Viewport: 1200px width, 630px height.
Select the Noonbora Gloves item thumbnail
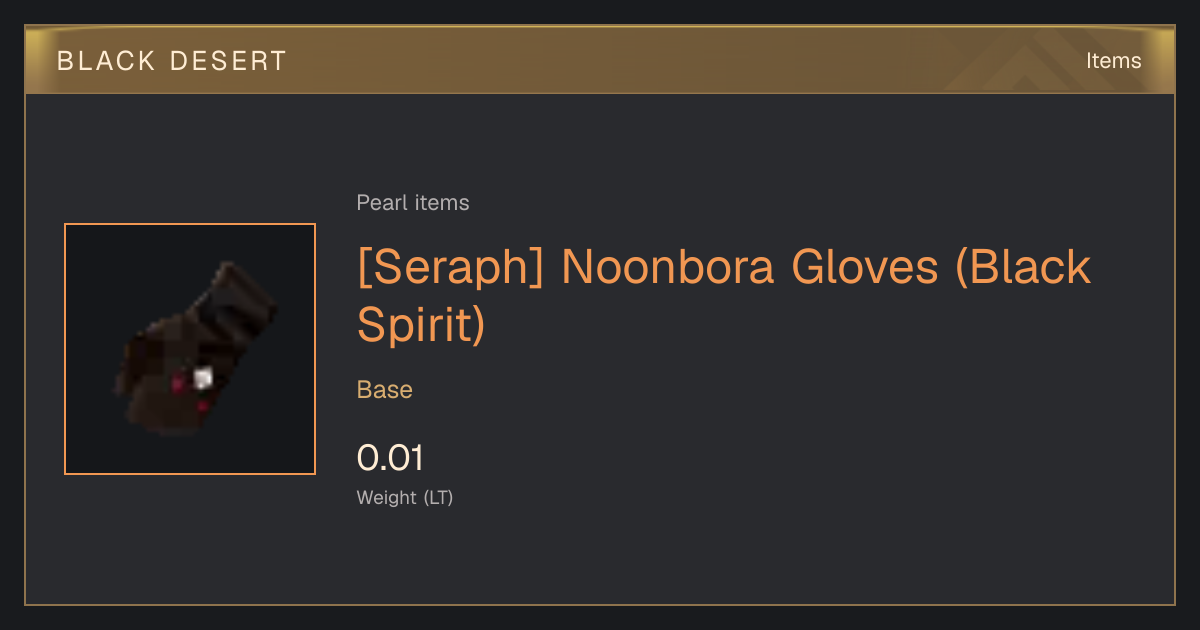[x=190, y=349]
